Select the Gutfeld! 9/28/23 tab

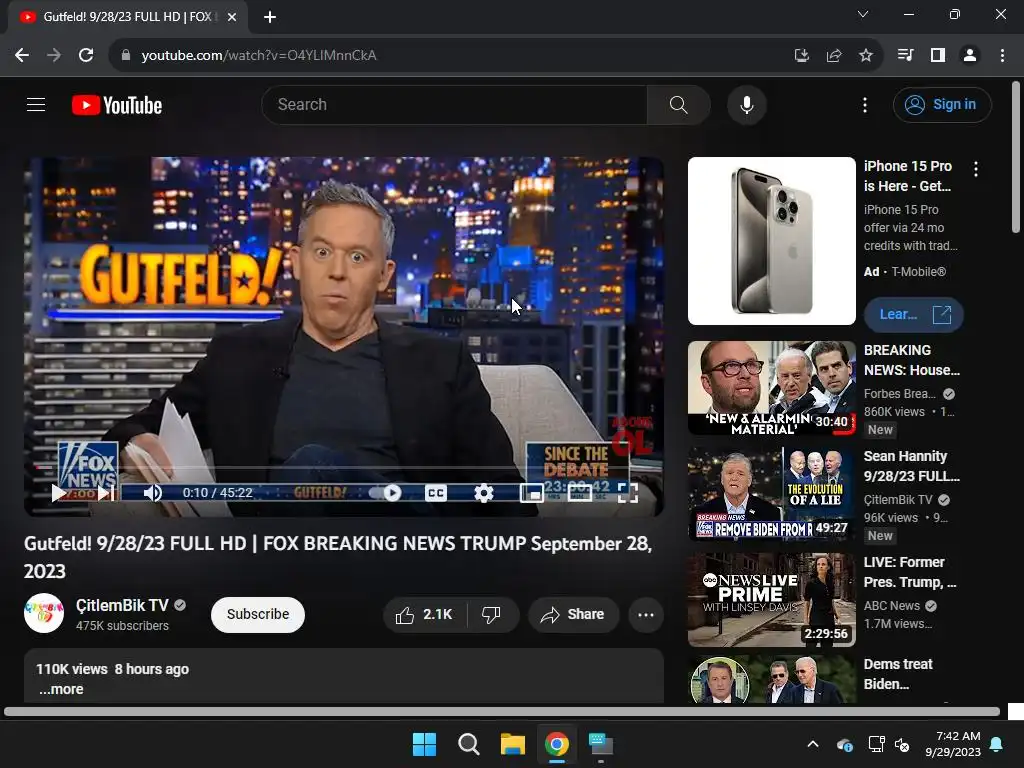coord(128,17)
